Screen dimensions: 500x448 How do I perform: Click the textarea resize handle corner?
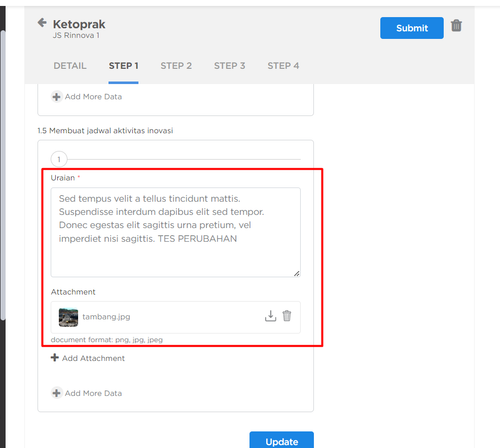click(297, 273)
